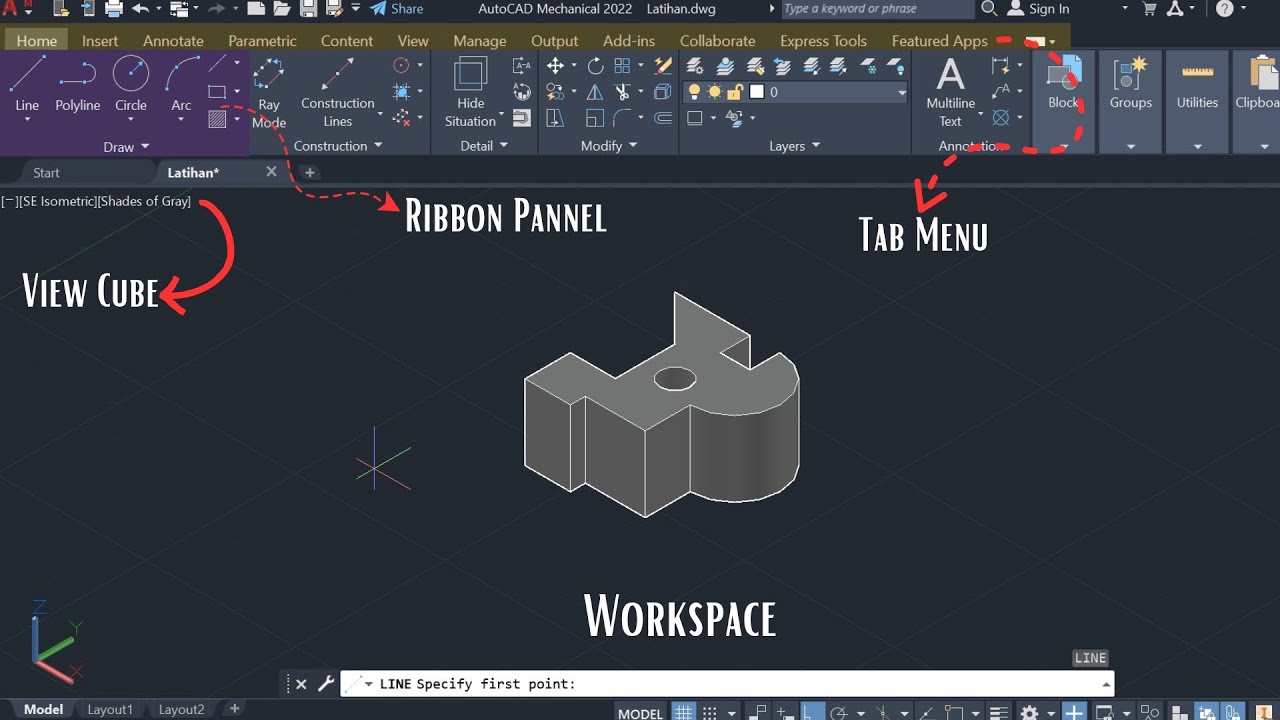The image size is (1280, 720).
Task: Click the Open folder icon in toolbar
Action: click(x=282, y=9)
